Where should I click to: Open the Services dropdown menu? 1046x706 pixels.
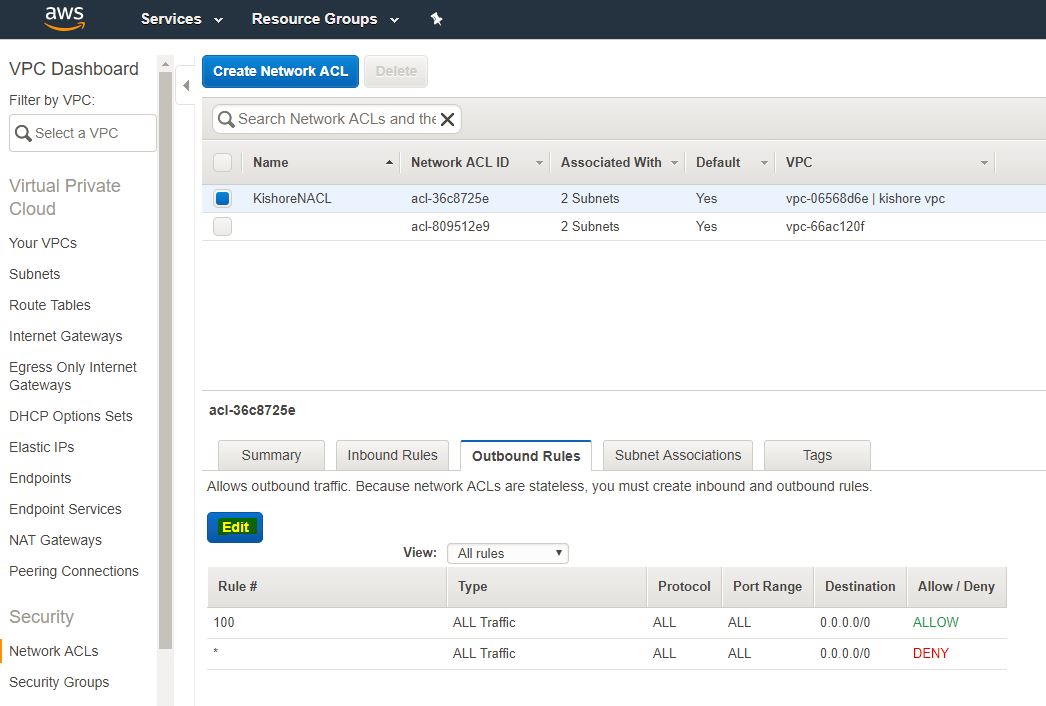[x=181, y=19]
